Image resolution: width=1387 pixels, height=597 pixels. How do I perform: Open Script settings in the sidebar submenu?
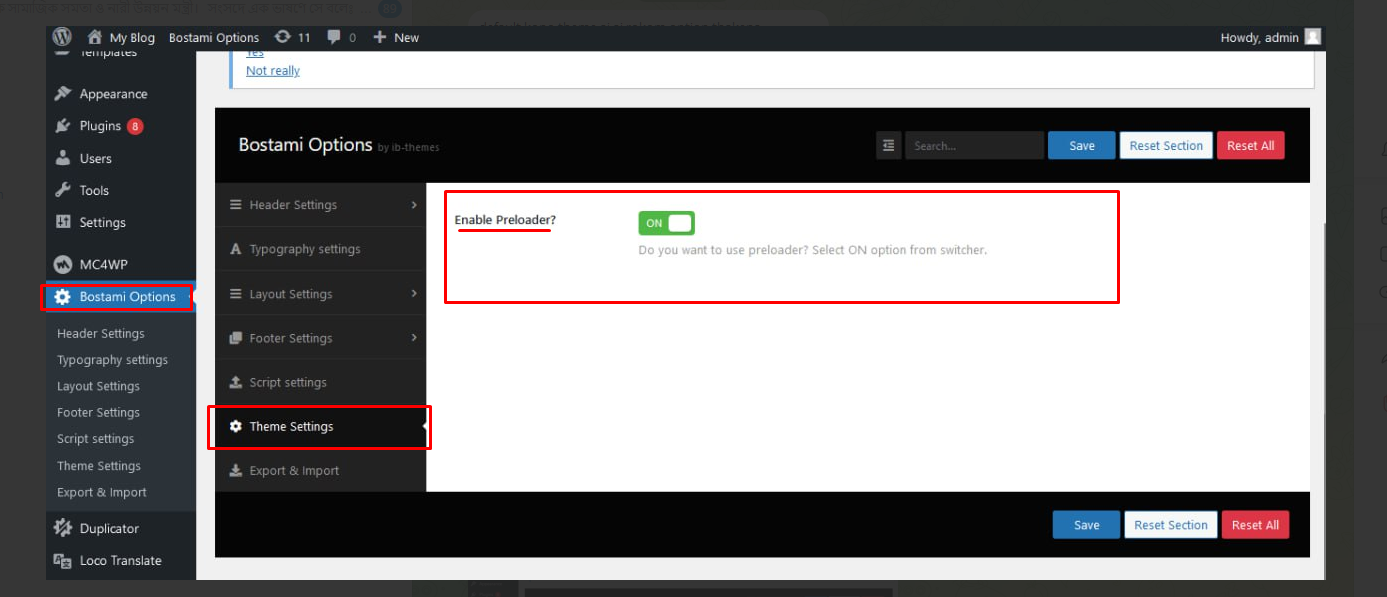pyautogui.click(x=95, y=438)
